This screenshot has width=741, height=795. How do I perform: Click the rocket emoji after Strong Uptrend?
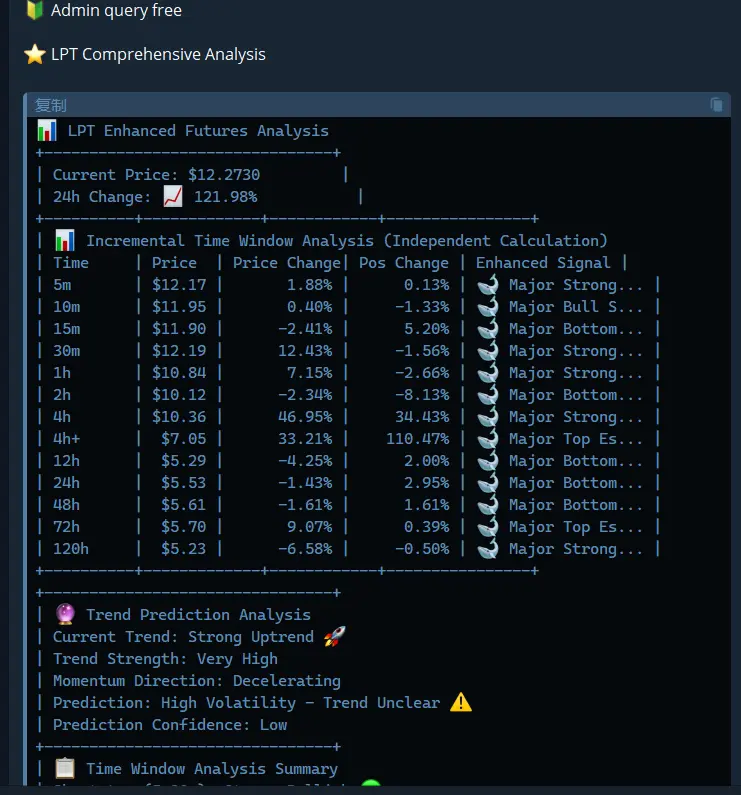[335, 636]
